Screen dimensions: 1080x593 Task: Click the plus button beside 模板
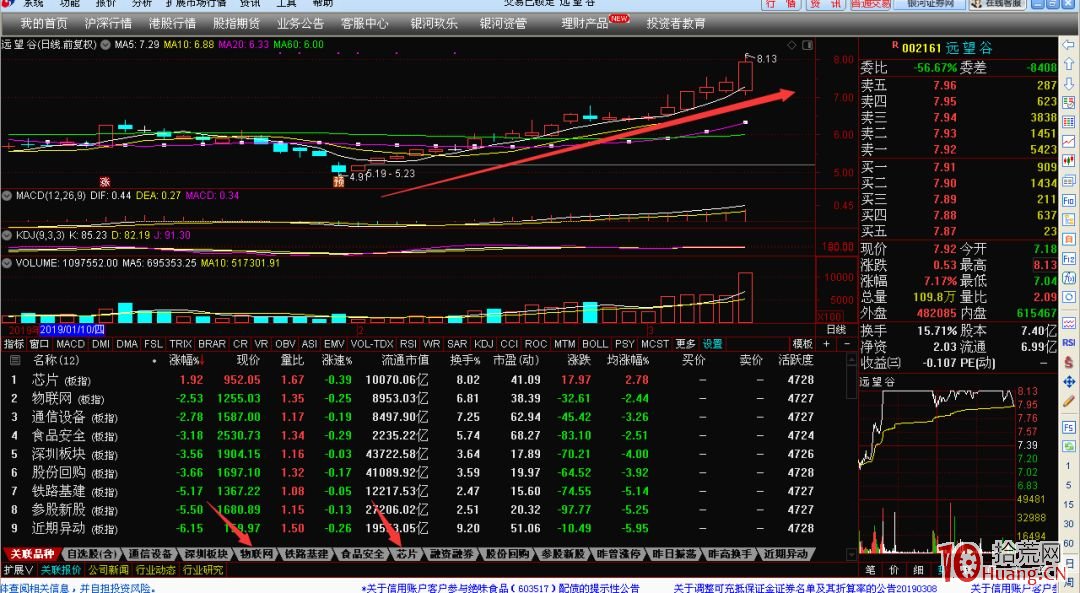(827, 344)
